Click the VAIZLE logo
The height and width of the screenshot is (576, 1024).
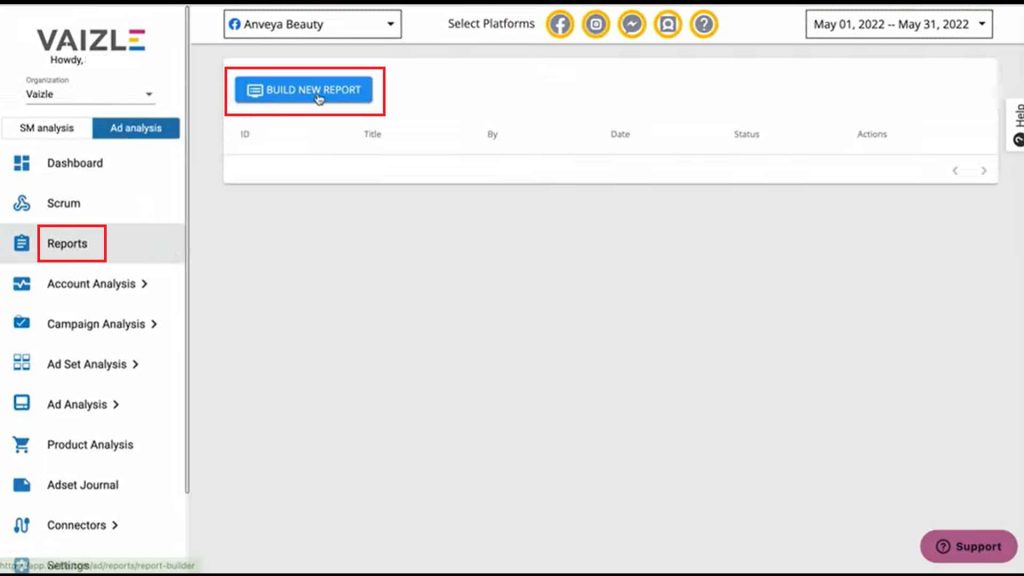tap(91, 40)
